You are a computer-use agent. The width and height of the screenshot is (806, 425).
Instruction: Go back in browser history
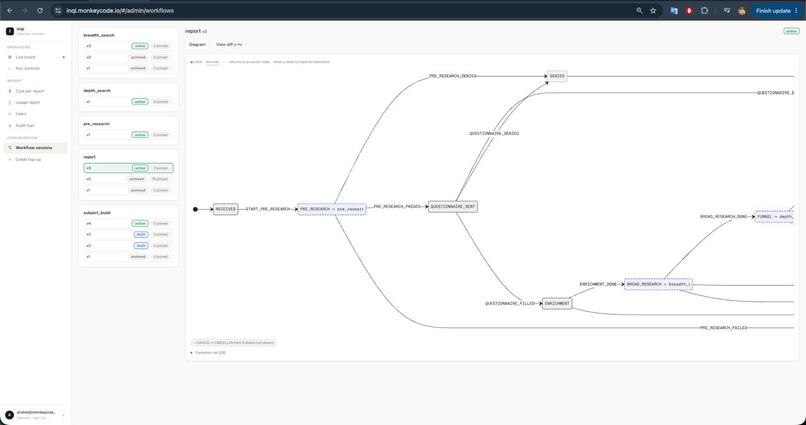click(10, 10)
